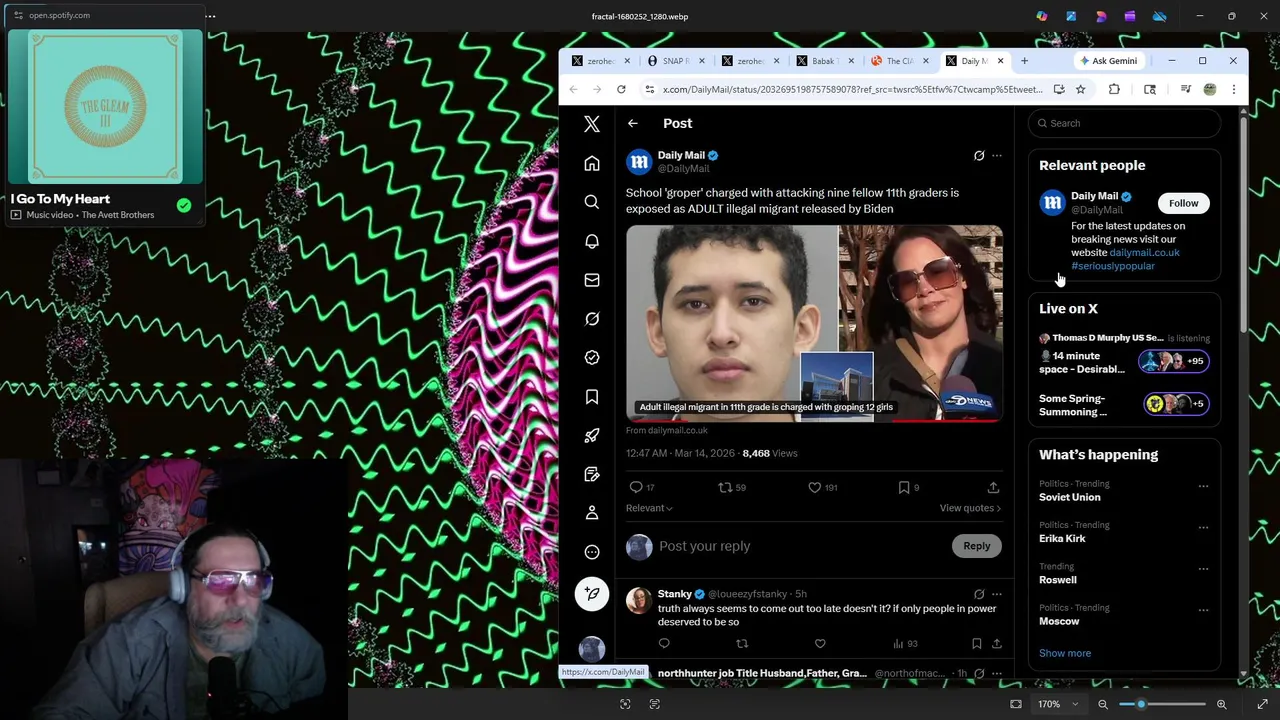Switch to The CIA browser tab
1280x720 pixels.
click(x=899, y=61)
